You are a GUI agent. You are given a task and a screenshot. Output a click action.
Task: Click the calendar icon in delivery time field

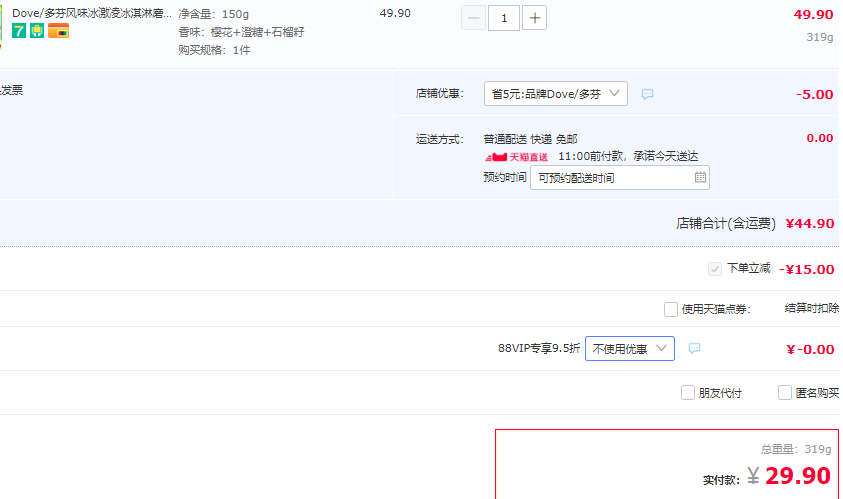coord(700,177)
